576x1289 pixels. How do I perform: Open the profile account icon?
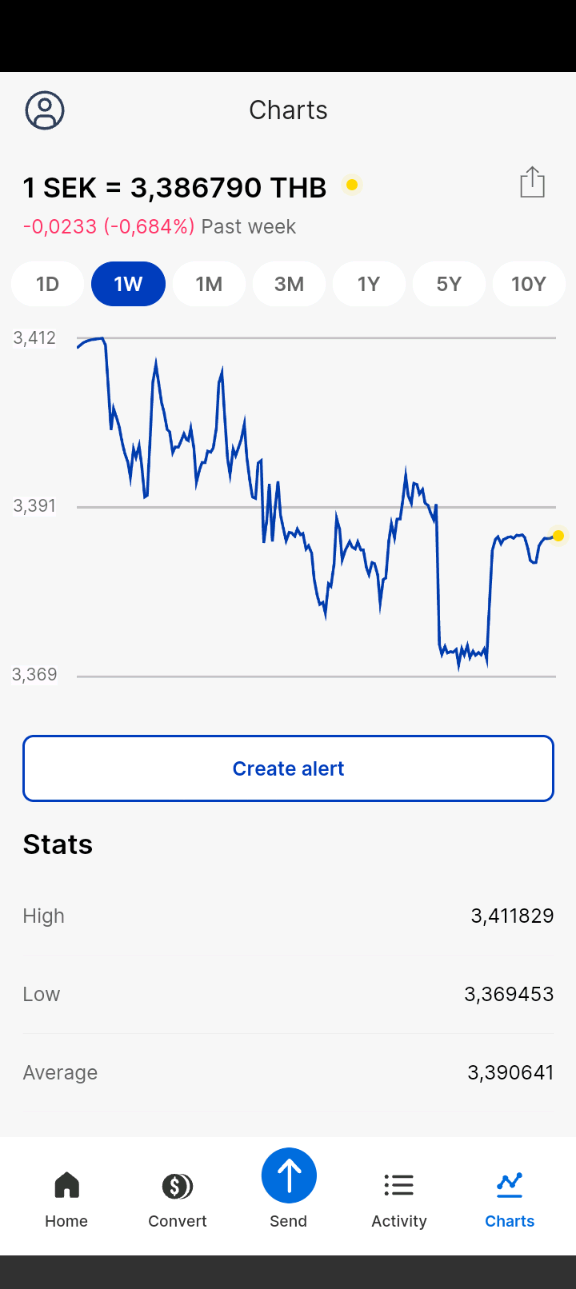[45, 110]
